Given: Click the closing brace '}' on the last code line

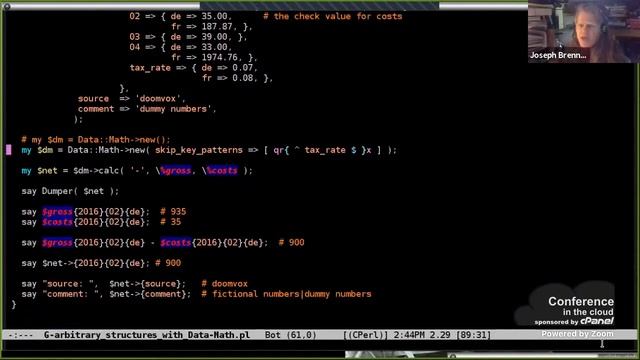Looking at the screenshot, I should tap(14, 304).
